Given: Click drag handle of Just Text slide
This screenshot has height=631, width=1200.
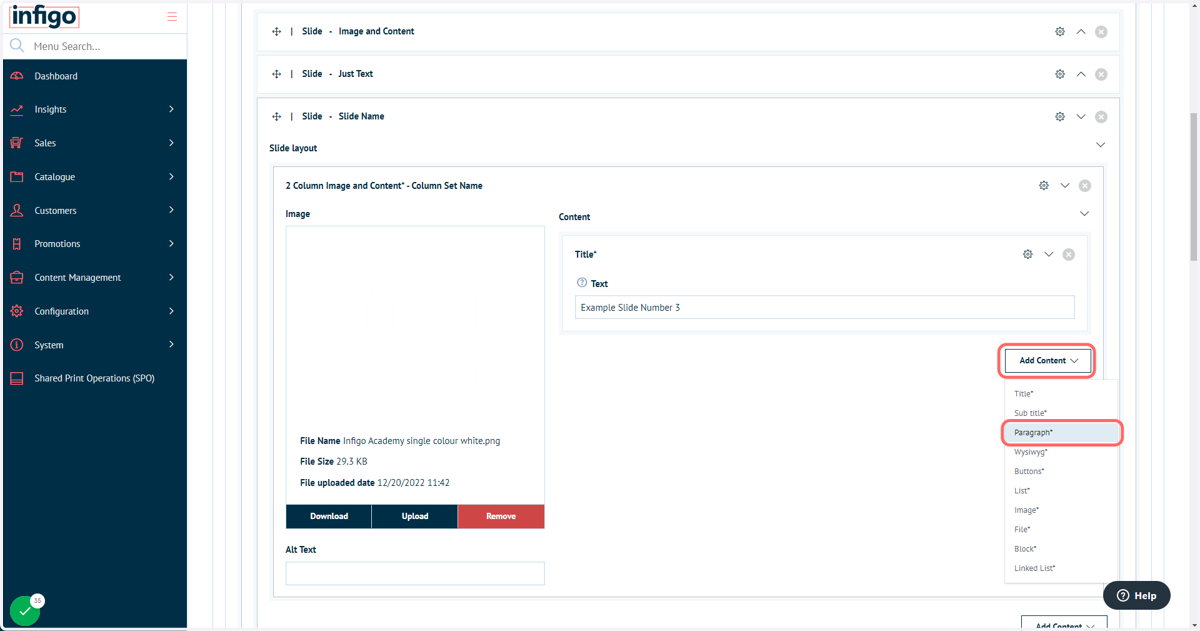Looking at the screenshot, I should [276, 74].
